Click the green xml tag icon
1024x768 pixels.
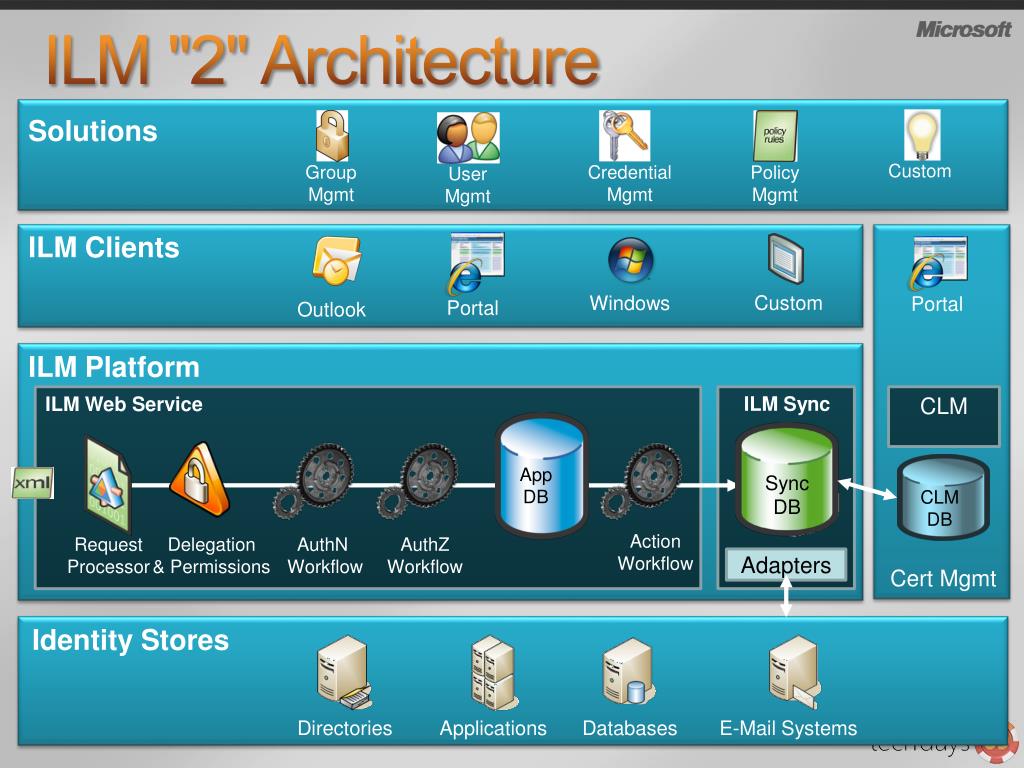coord(33,483)
